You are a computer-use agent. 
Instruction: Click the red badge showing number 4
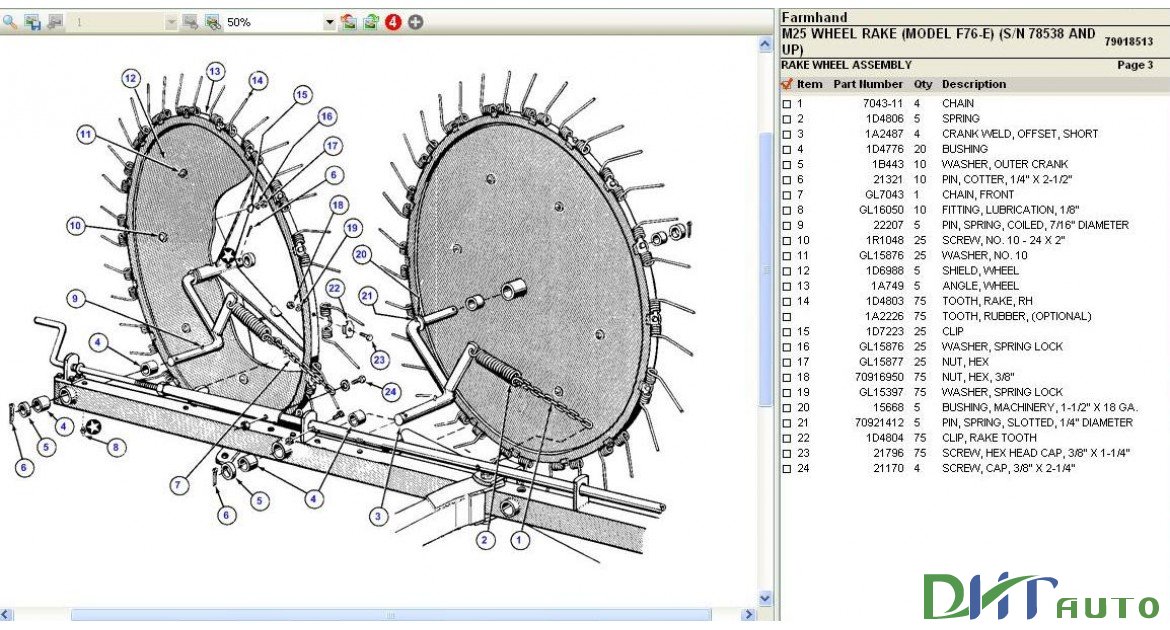(394, 21)
